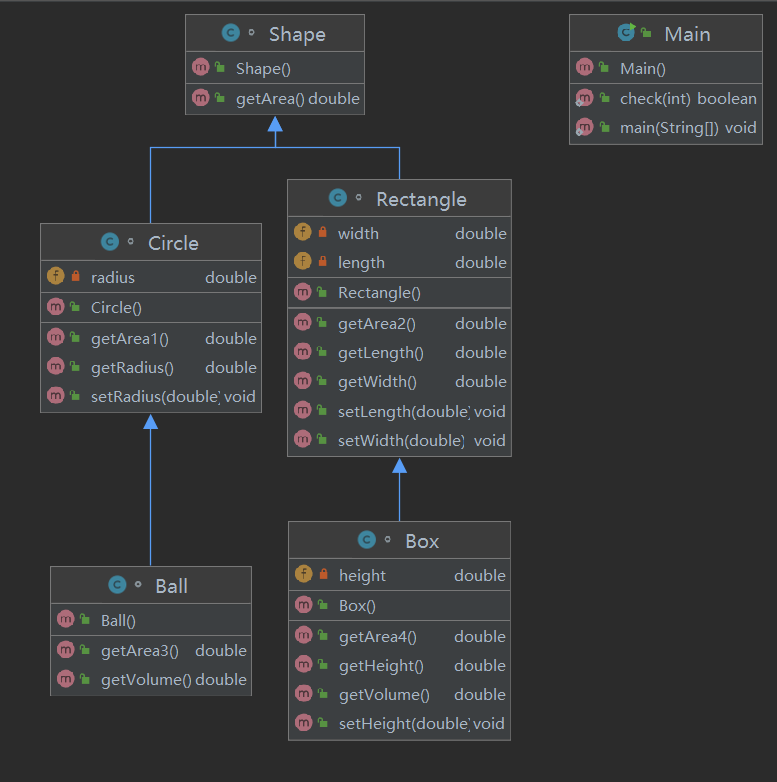Select the Shape() constructor row
Viewport: 777px width, 782px height.
pyautogui.click(x=275, y=68)
